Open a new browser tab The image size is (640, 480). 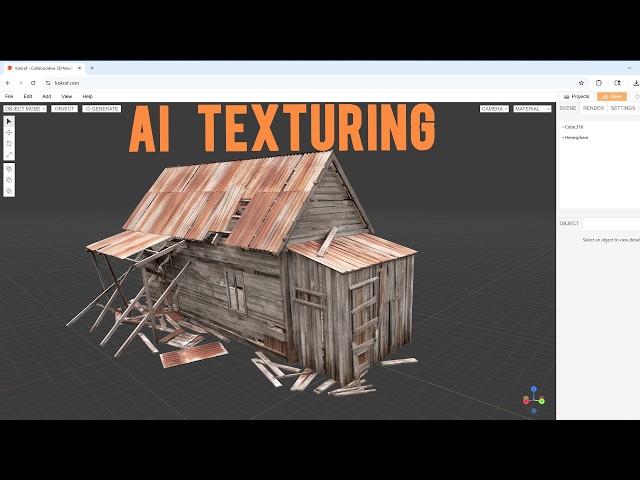pos(92,68)
